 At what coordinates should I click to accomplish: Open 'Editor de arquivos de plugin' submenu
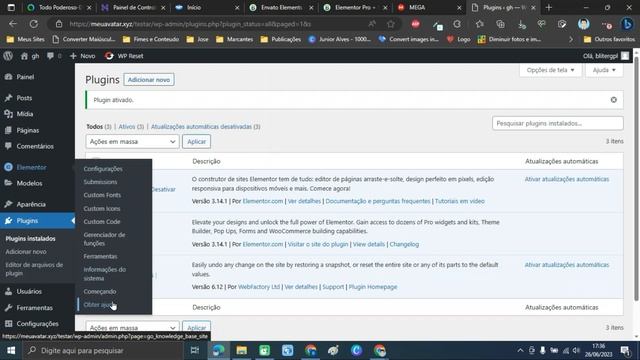34,269
